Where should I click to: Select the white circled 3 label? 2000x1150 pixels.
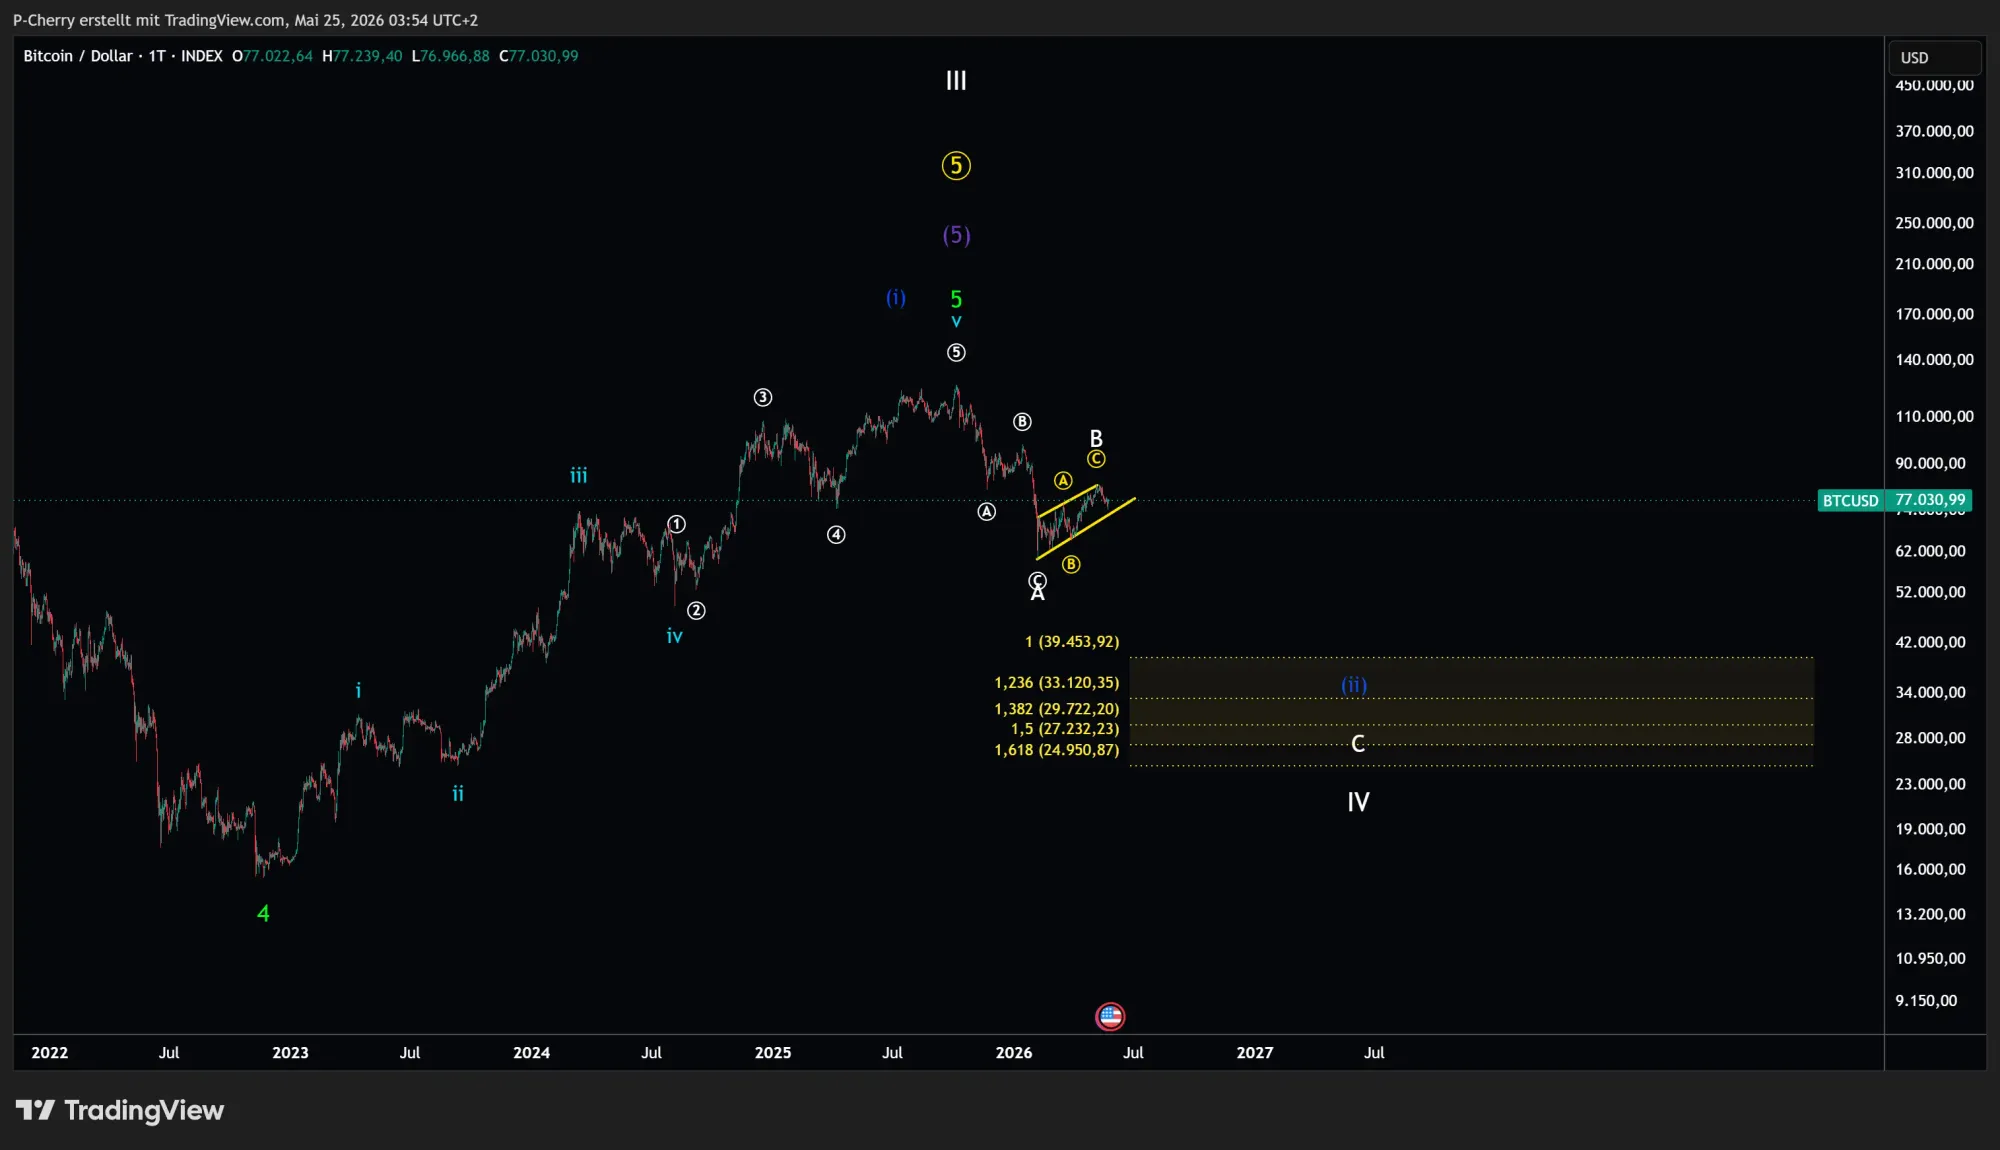point(763,397)
